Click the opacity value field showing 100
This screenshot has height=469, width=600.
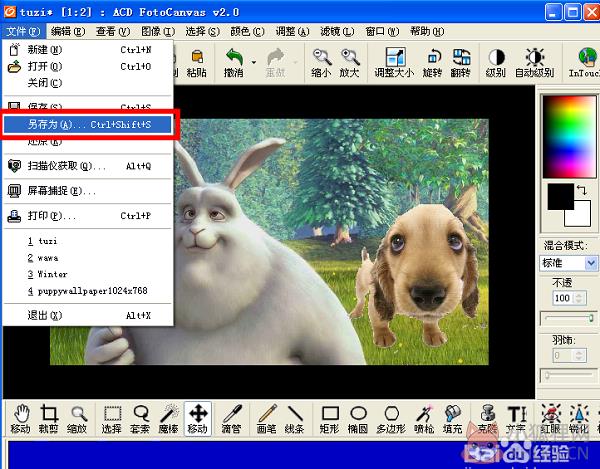coord(562,298)
